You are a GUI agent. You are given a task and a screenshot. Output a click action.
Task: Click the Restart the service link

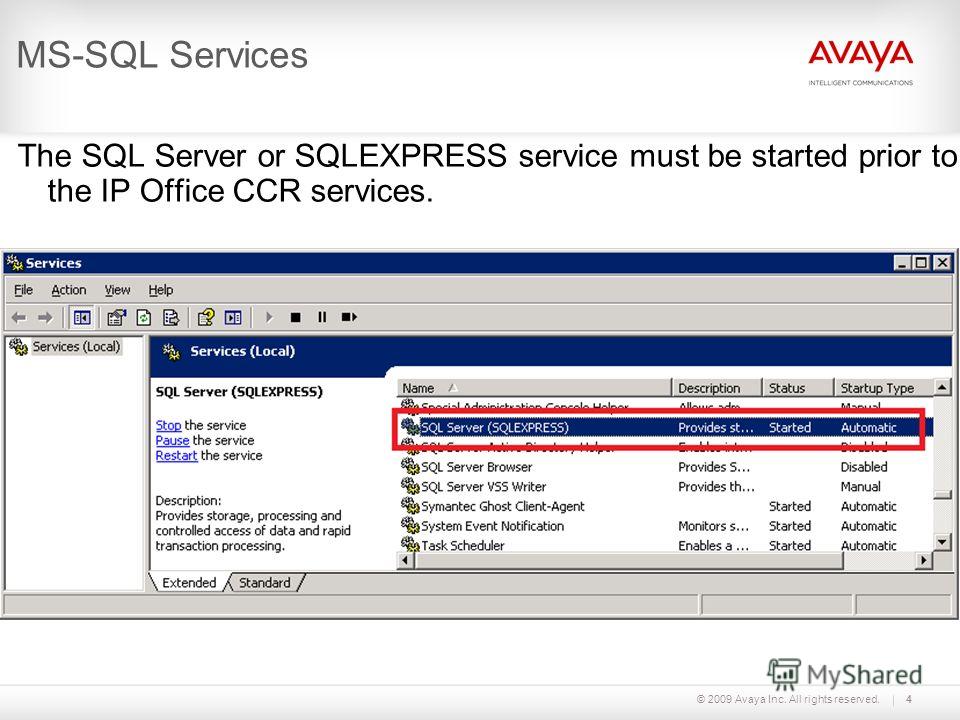[176, 456]
